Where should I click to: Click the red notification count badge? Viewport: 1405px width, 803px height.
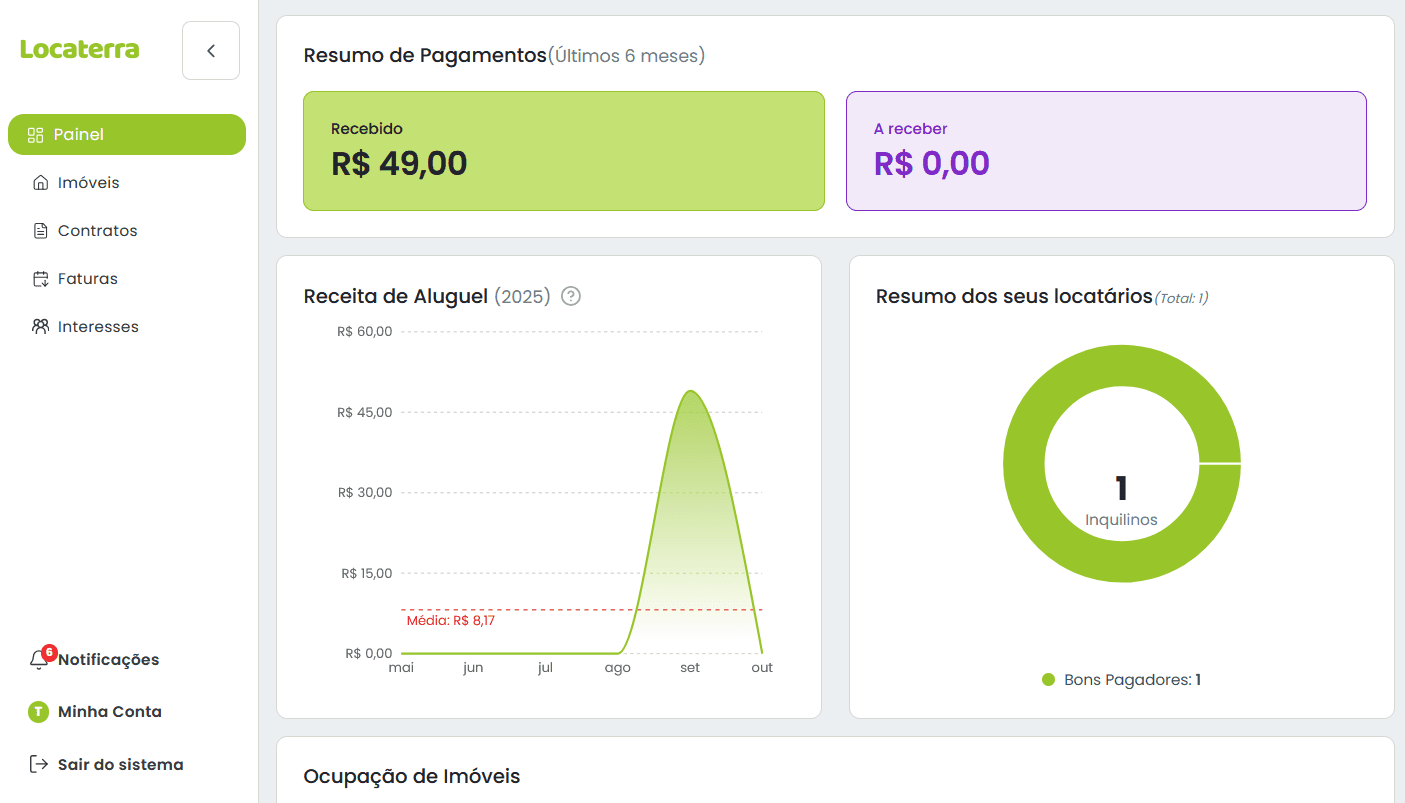point(49,652)
